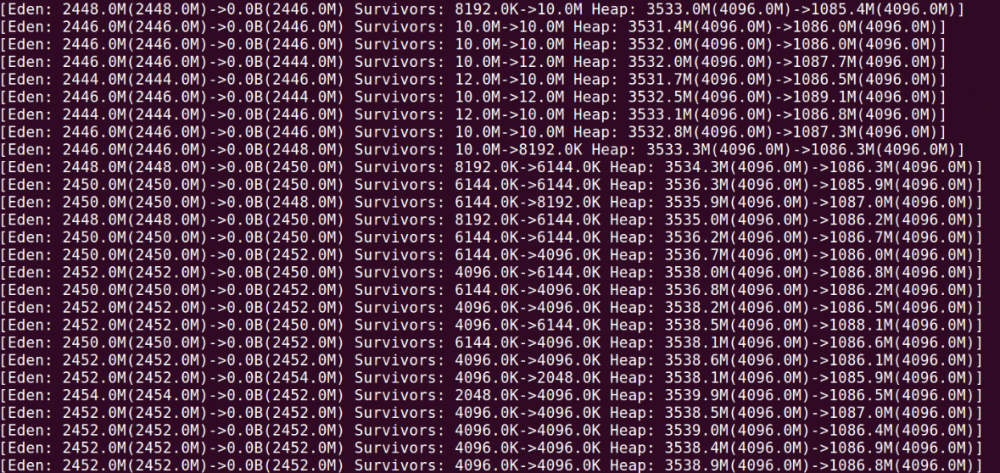
Task: Click the text 10.0M->8192.0K in Survivors
Action: pyautogui.click(x=519, y=150)
